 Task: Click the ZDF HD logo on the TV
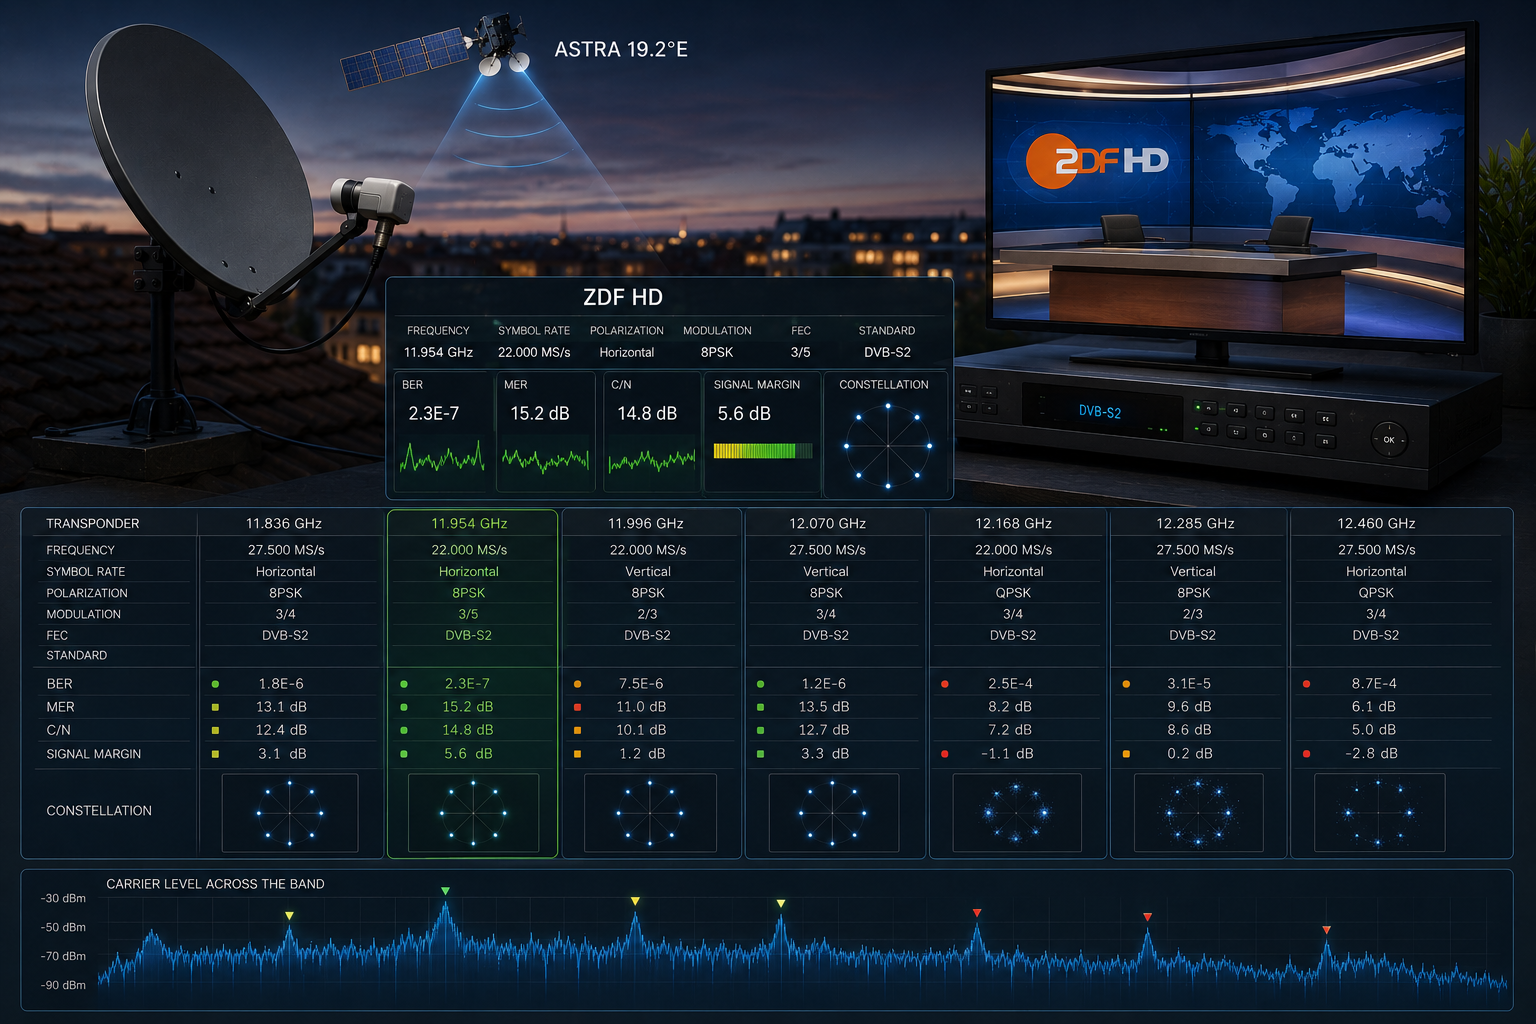1097,160
